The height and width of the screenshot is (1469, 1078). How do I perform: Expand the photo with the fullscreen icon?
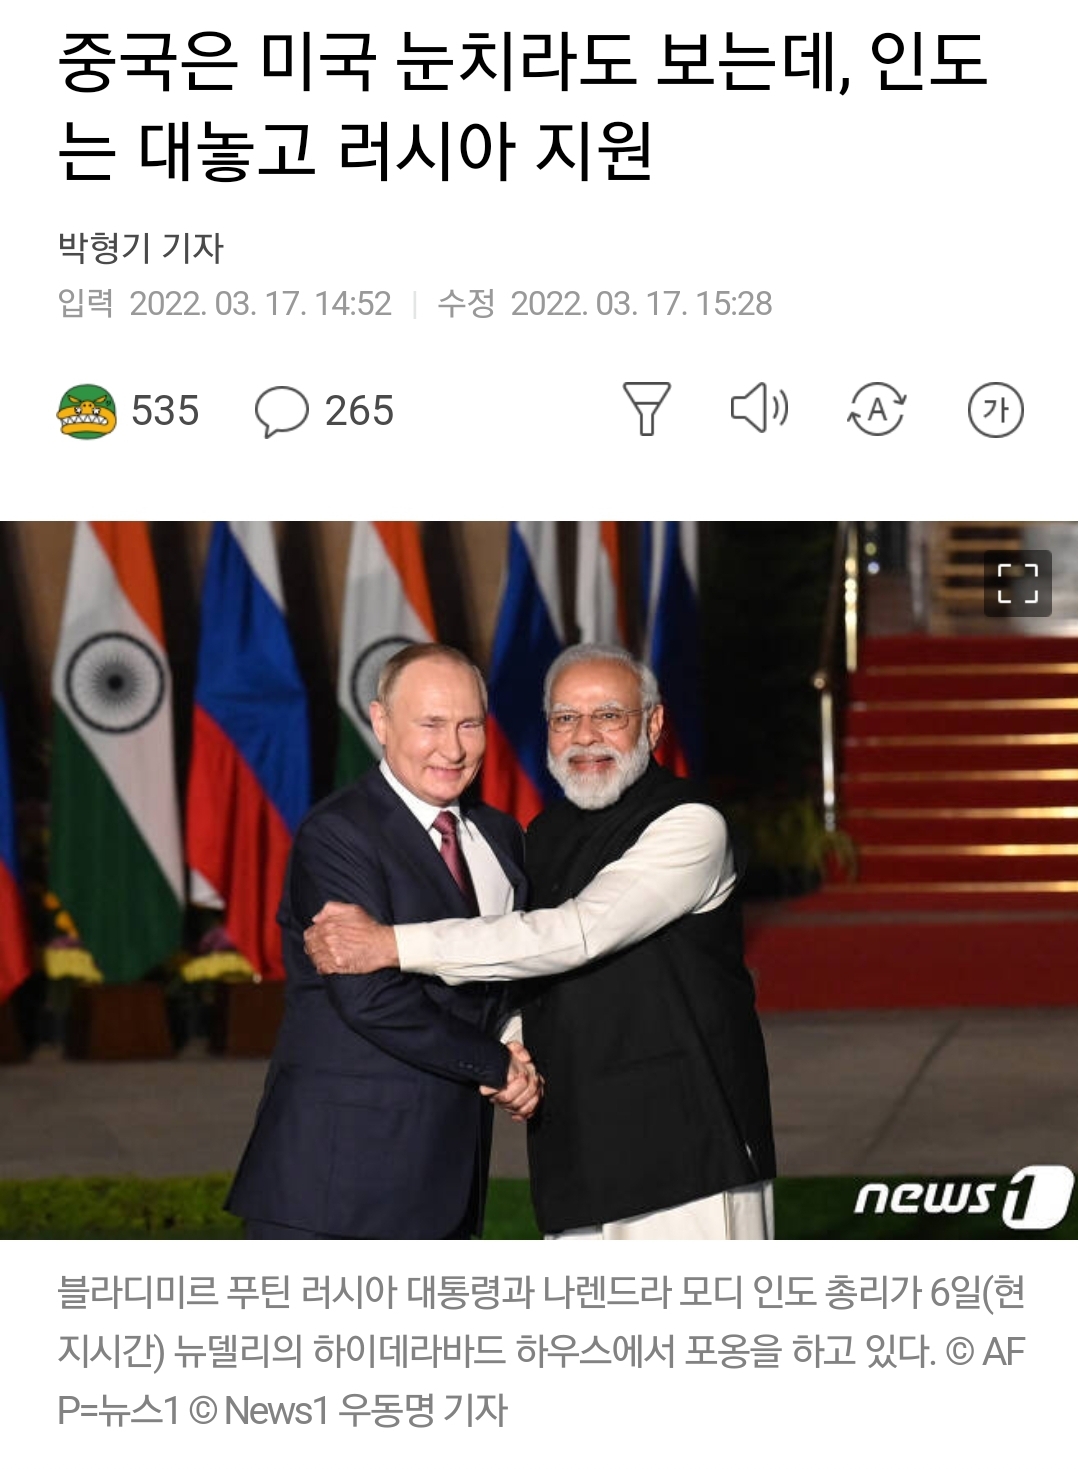click(1018, 583)
